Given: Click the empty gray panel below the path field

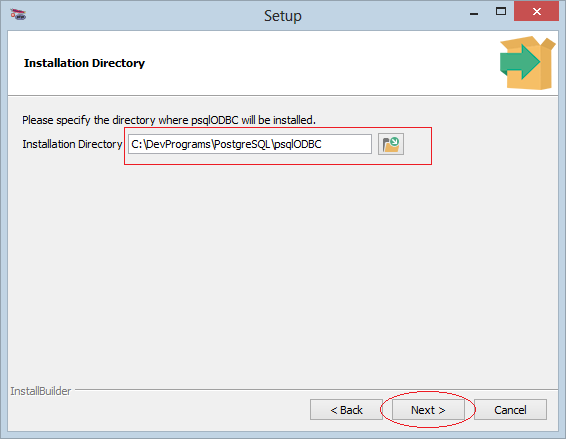Looking at the screenshot, I should click(283, 274).
